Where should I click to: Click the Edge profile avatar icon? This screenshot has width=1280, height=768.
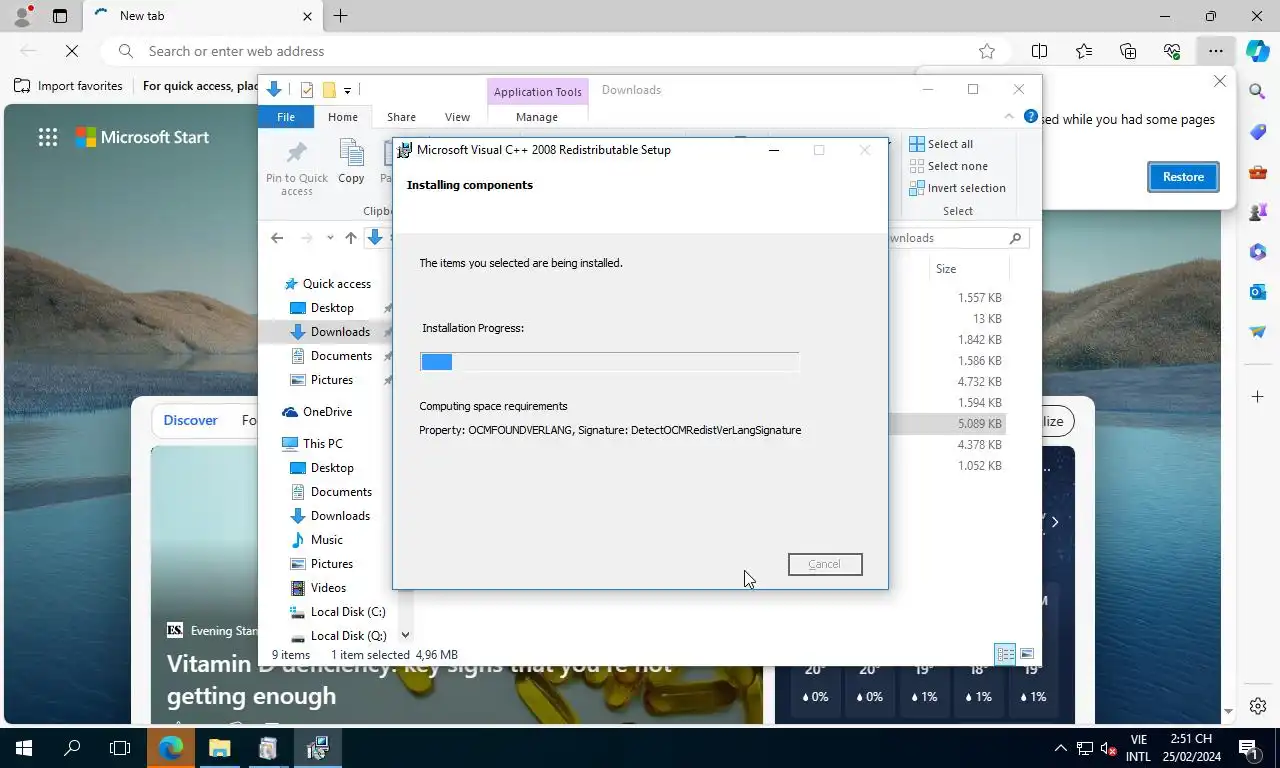pos(22,15)
